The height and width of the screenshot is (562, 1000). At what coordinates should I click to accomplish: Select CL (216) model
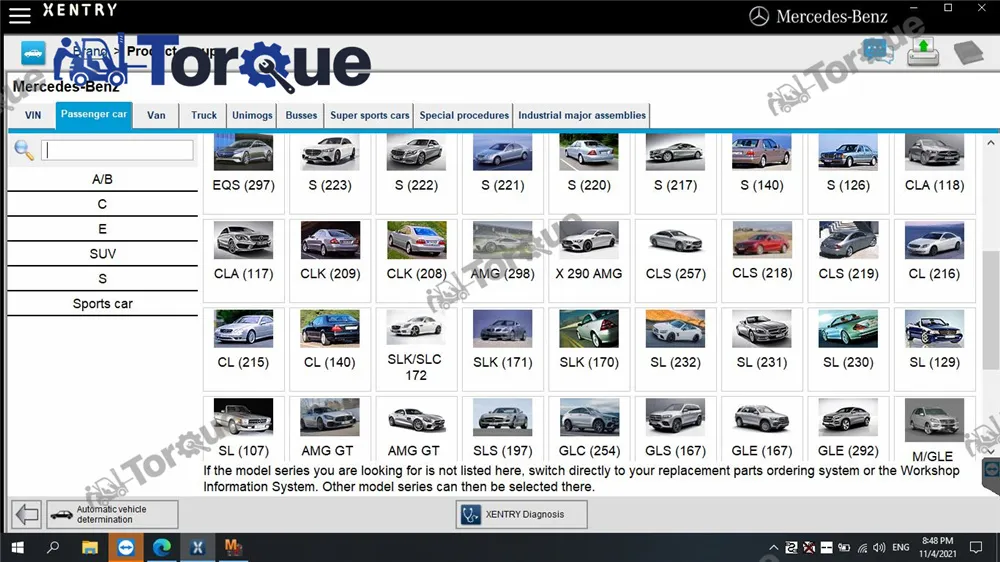coord(934,260)
